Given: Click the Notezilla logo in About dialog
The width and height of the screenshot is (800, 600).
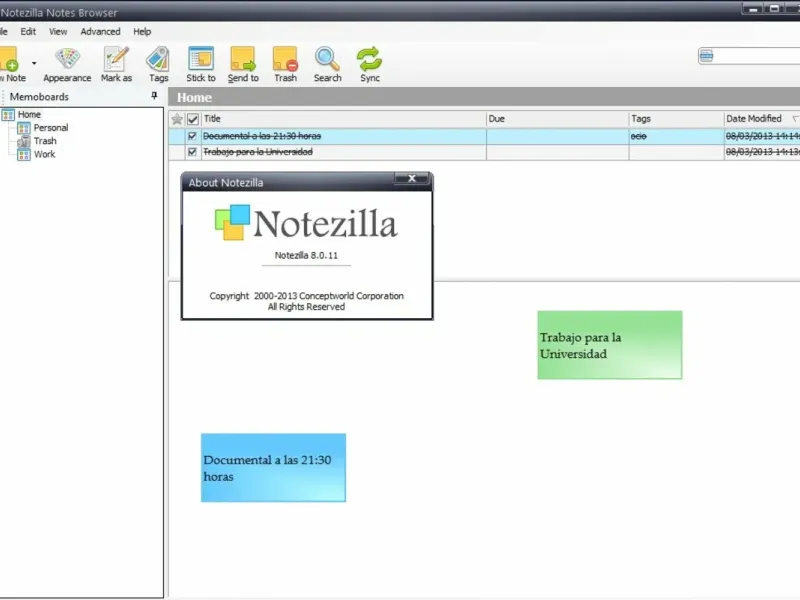Looking at the screenshot, I should (306, 223).
